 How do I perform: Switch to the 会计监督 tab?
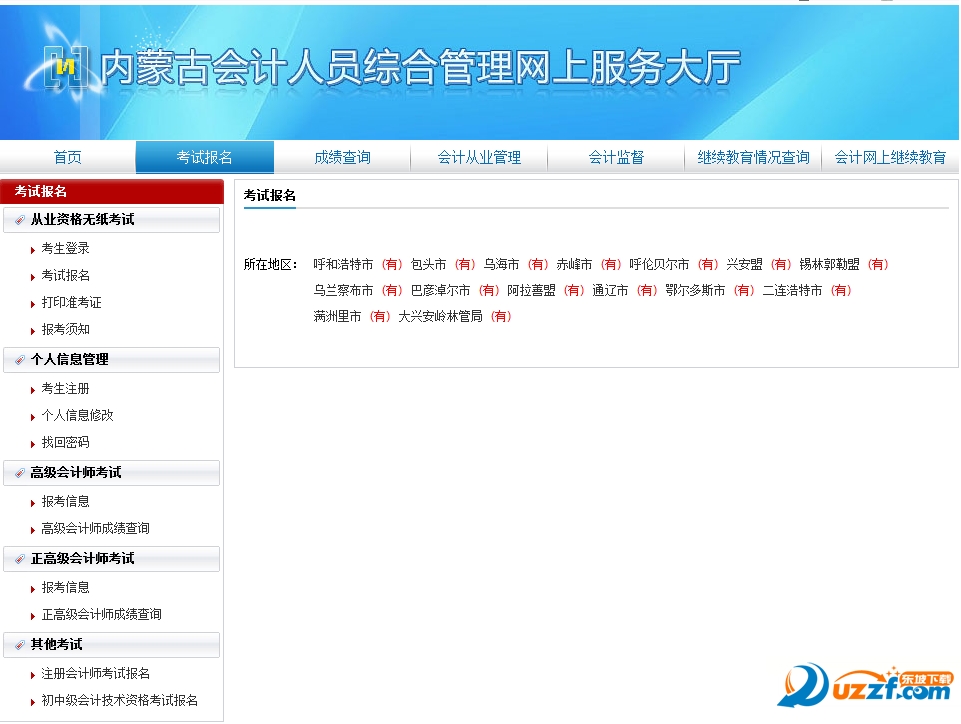[x=616, y=157]
